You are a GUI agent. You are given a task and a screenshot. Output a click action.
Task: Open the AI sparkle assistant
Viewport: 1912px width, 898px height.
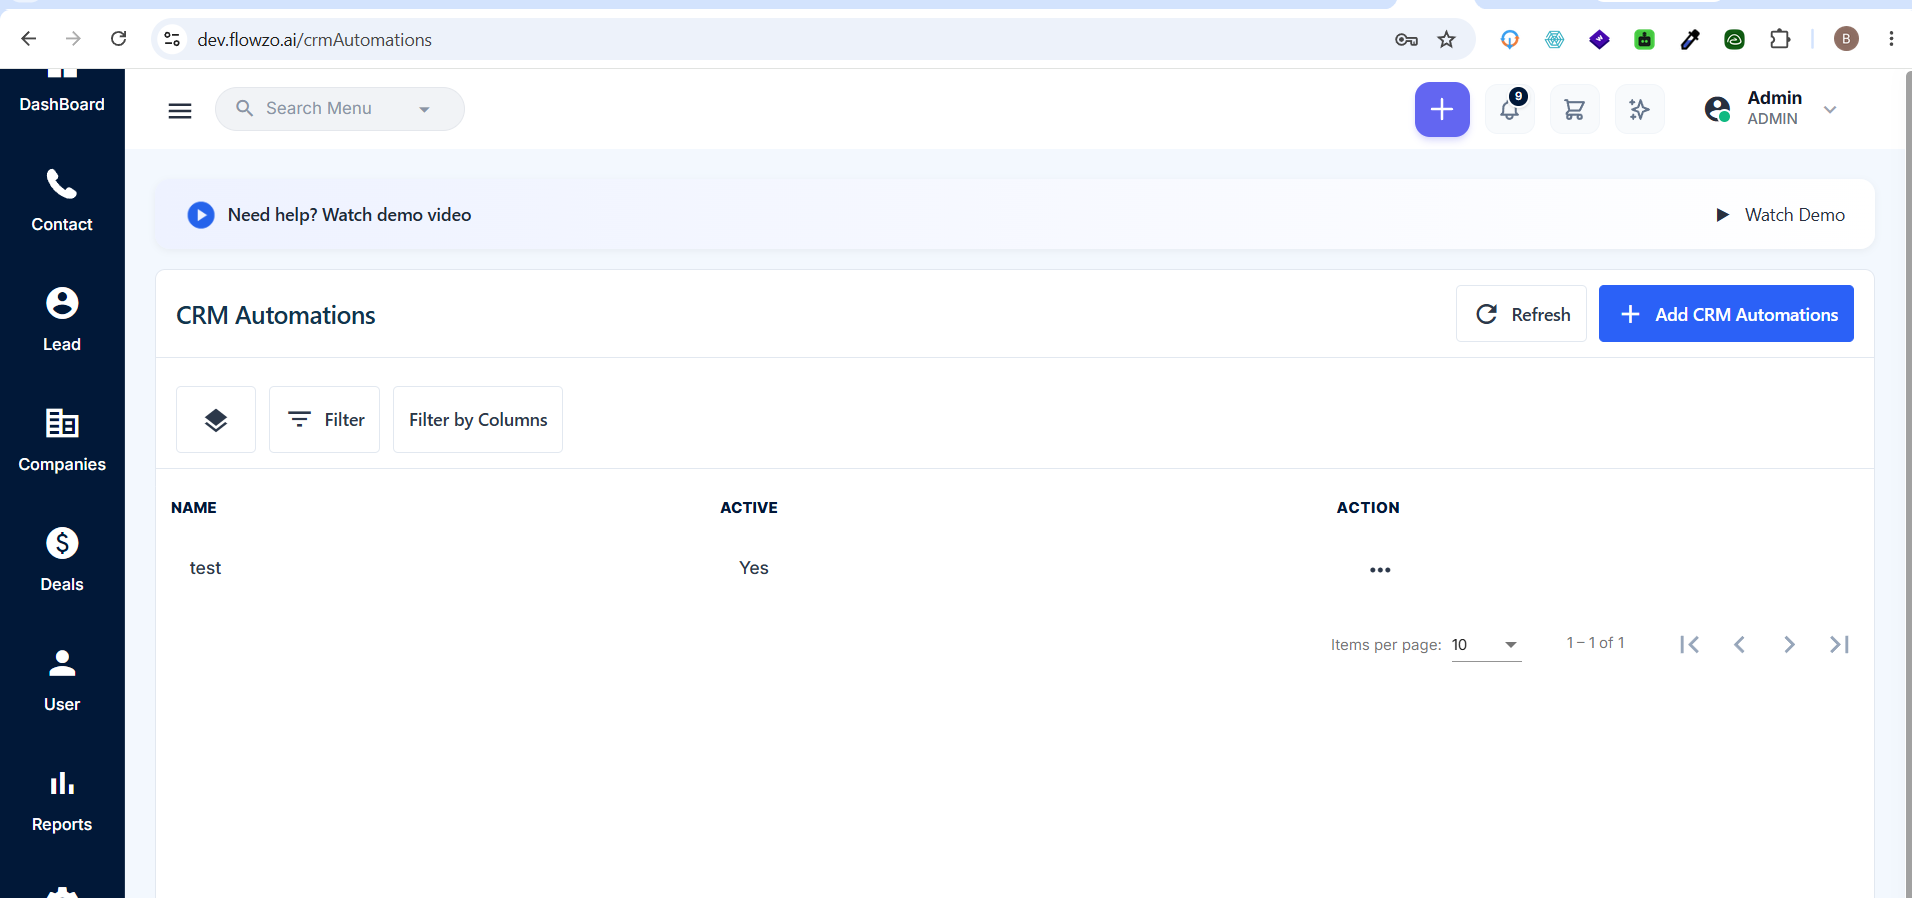tap(1639, 110)
